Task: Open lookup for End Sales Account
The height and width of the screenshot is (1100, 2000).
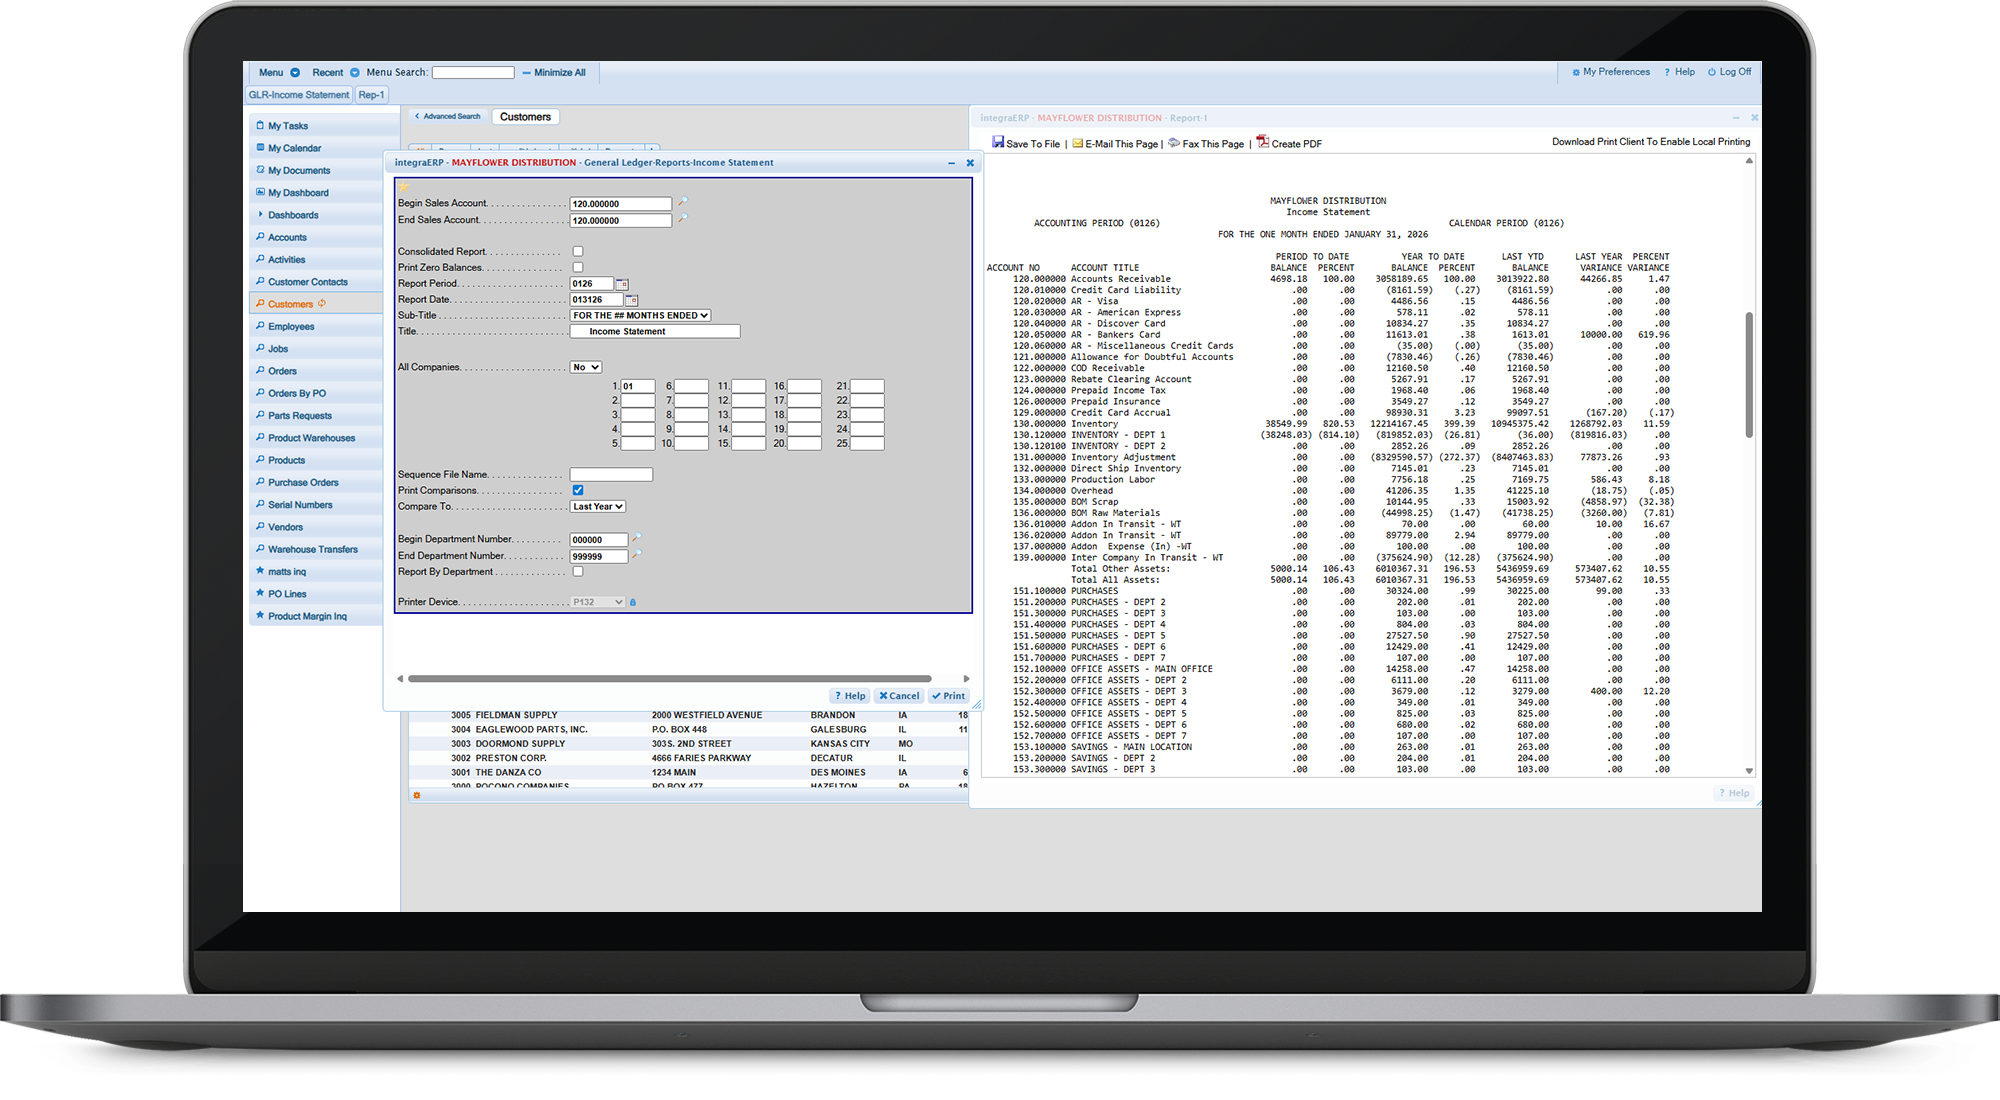Action: [683, 219]
